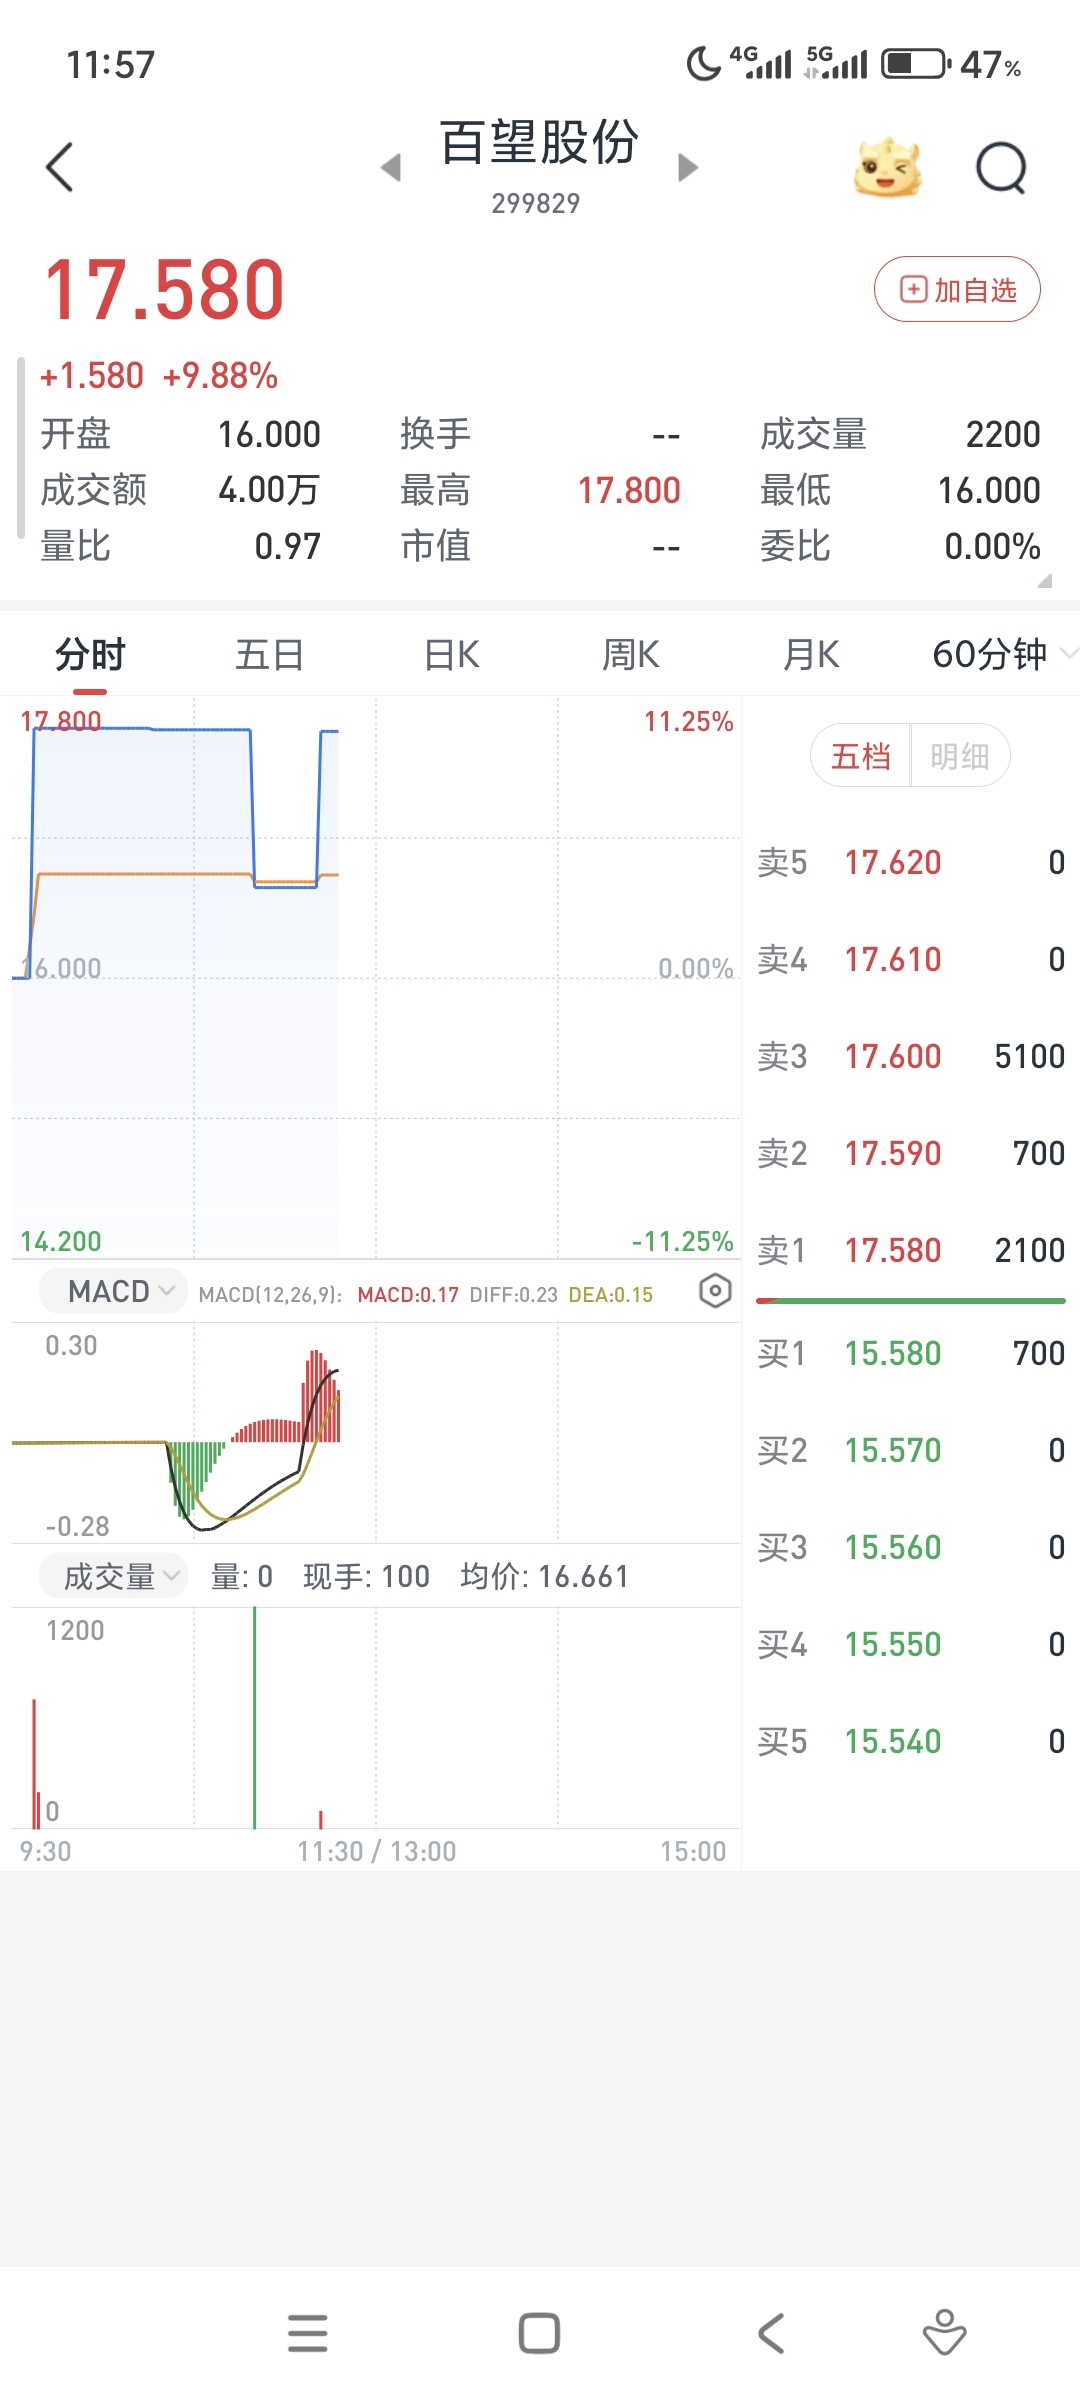This screenshot has height=2400, width=1080.
Task: Switch order book to 明细 view
Action: tap(959, 756)
